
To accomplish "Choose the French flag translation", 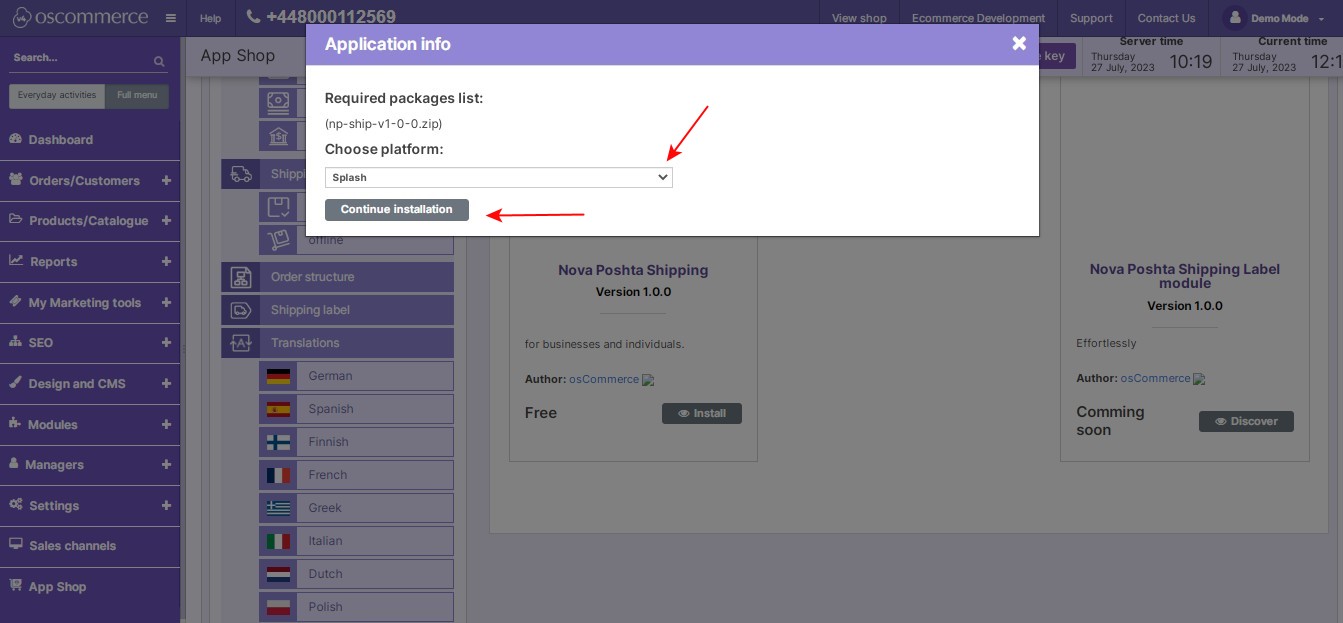I will pos(356,475).
